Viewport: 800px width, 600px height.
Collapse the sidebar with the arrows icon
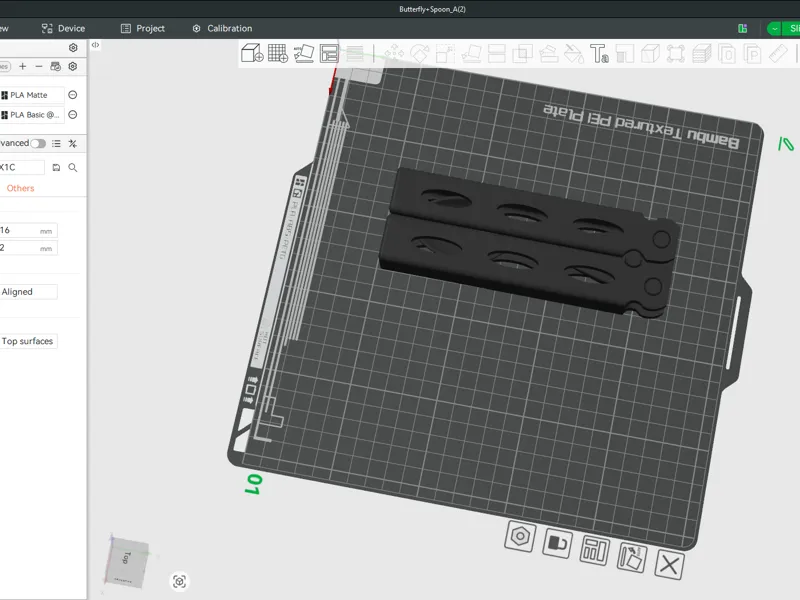pyautogui.click(x=95, y=45)
